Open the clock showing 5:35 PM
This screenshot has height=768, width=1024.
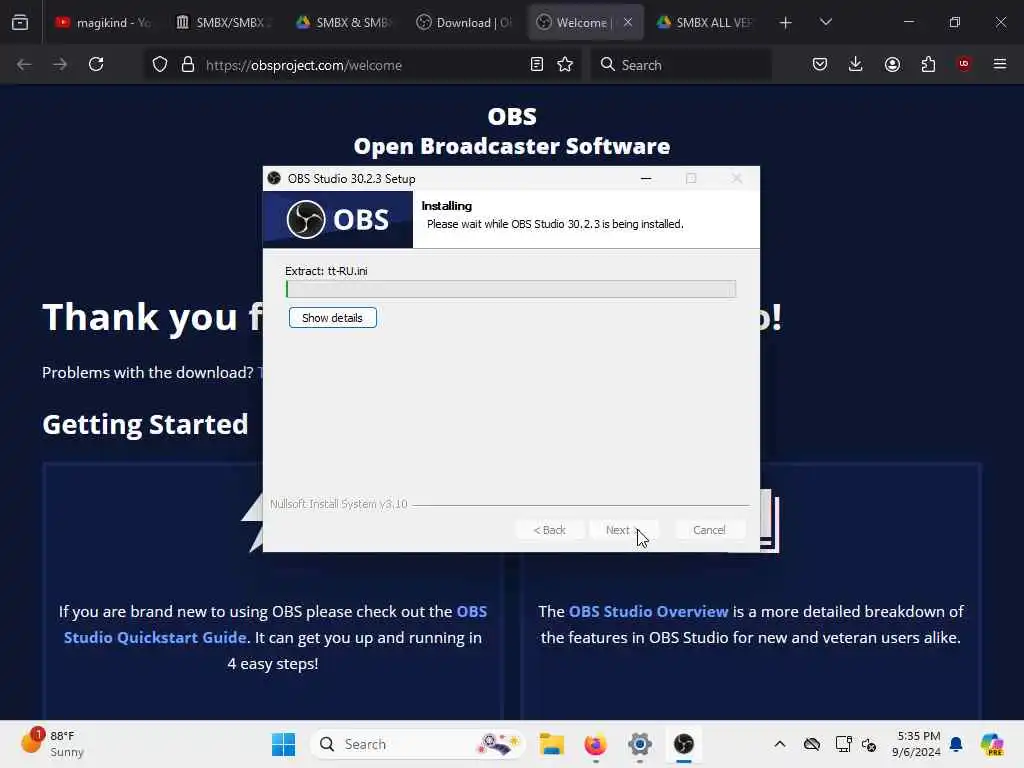(x=916, y=744)
